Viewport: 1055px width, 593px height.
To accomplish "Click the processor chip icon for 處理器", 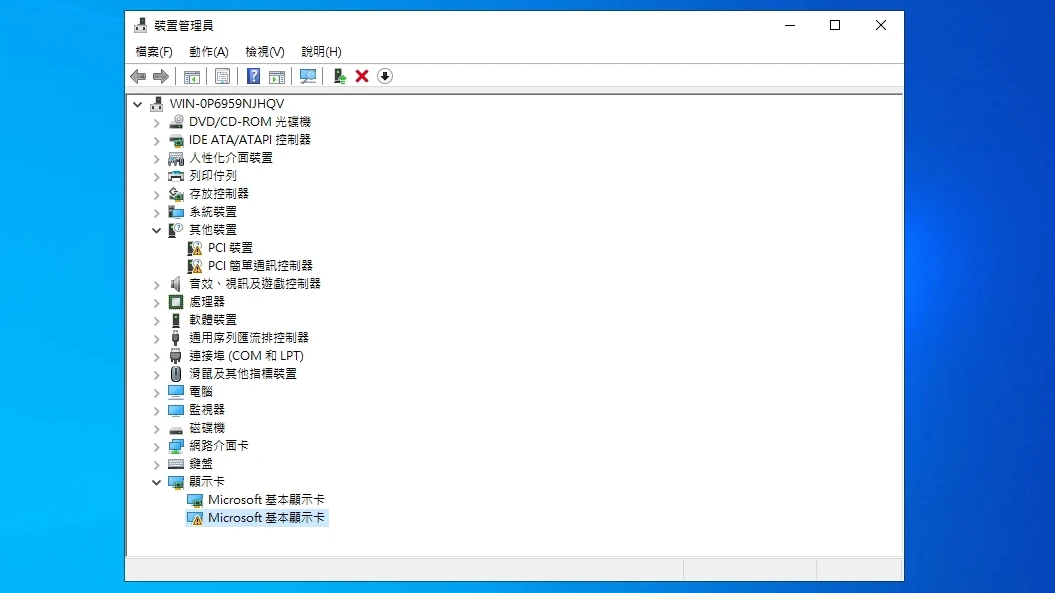I will pos(176,302).
